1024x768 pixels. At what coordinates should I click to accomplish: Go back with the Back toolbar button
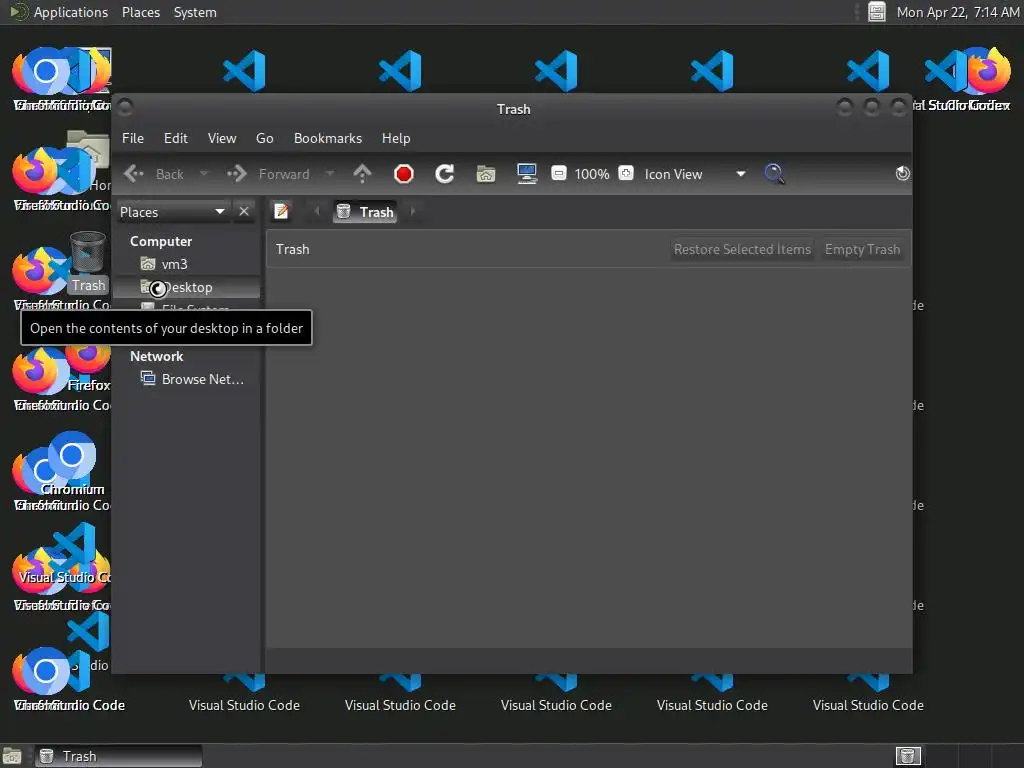point(154,174)
